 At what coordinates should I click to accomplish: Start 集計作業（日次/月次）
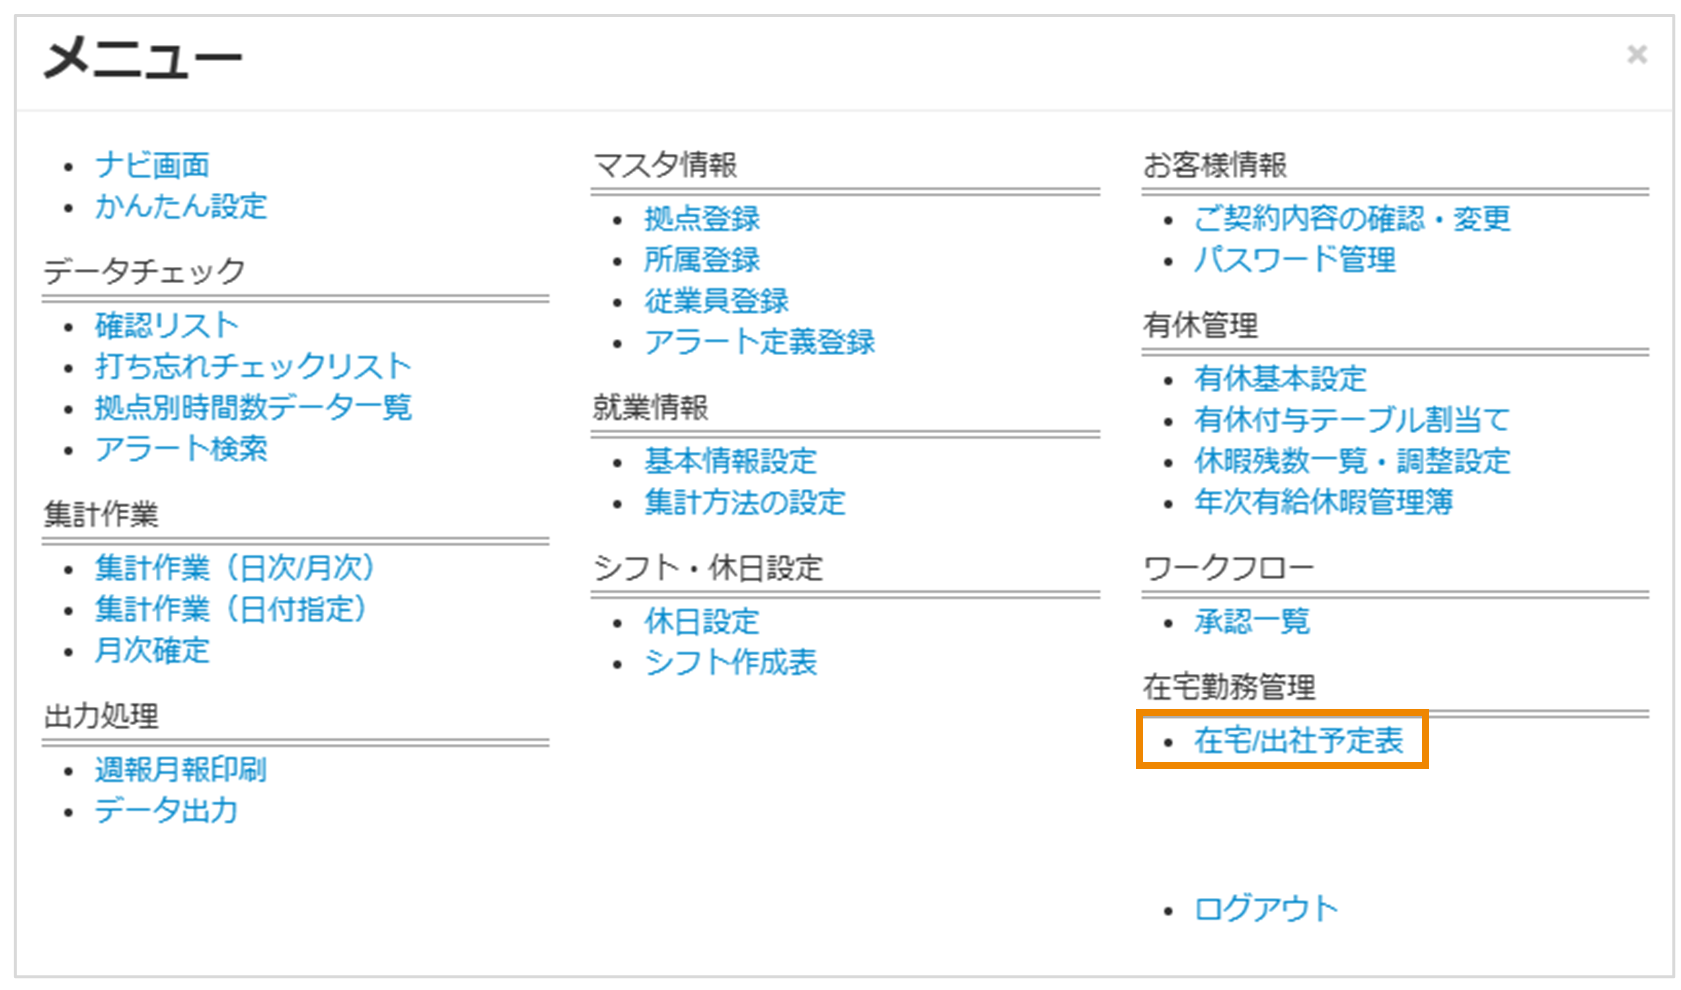(x=233, y=568)
